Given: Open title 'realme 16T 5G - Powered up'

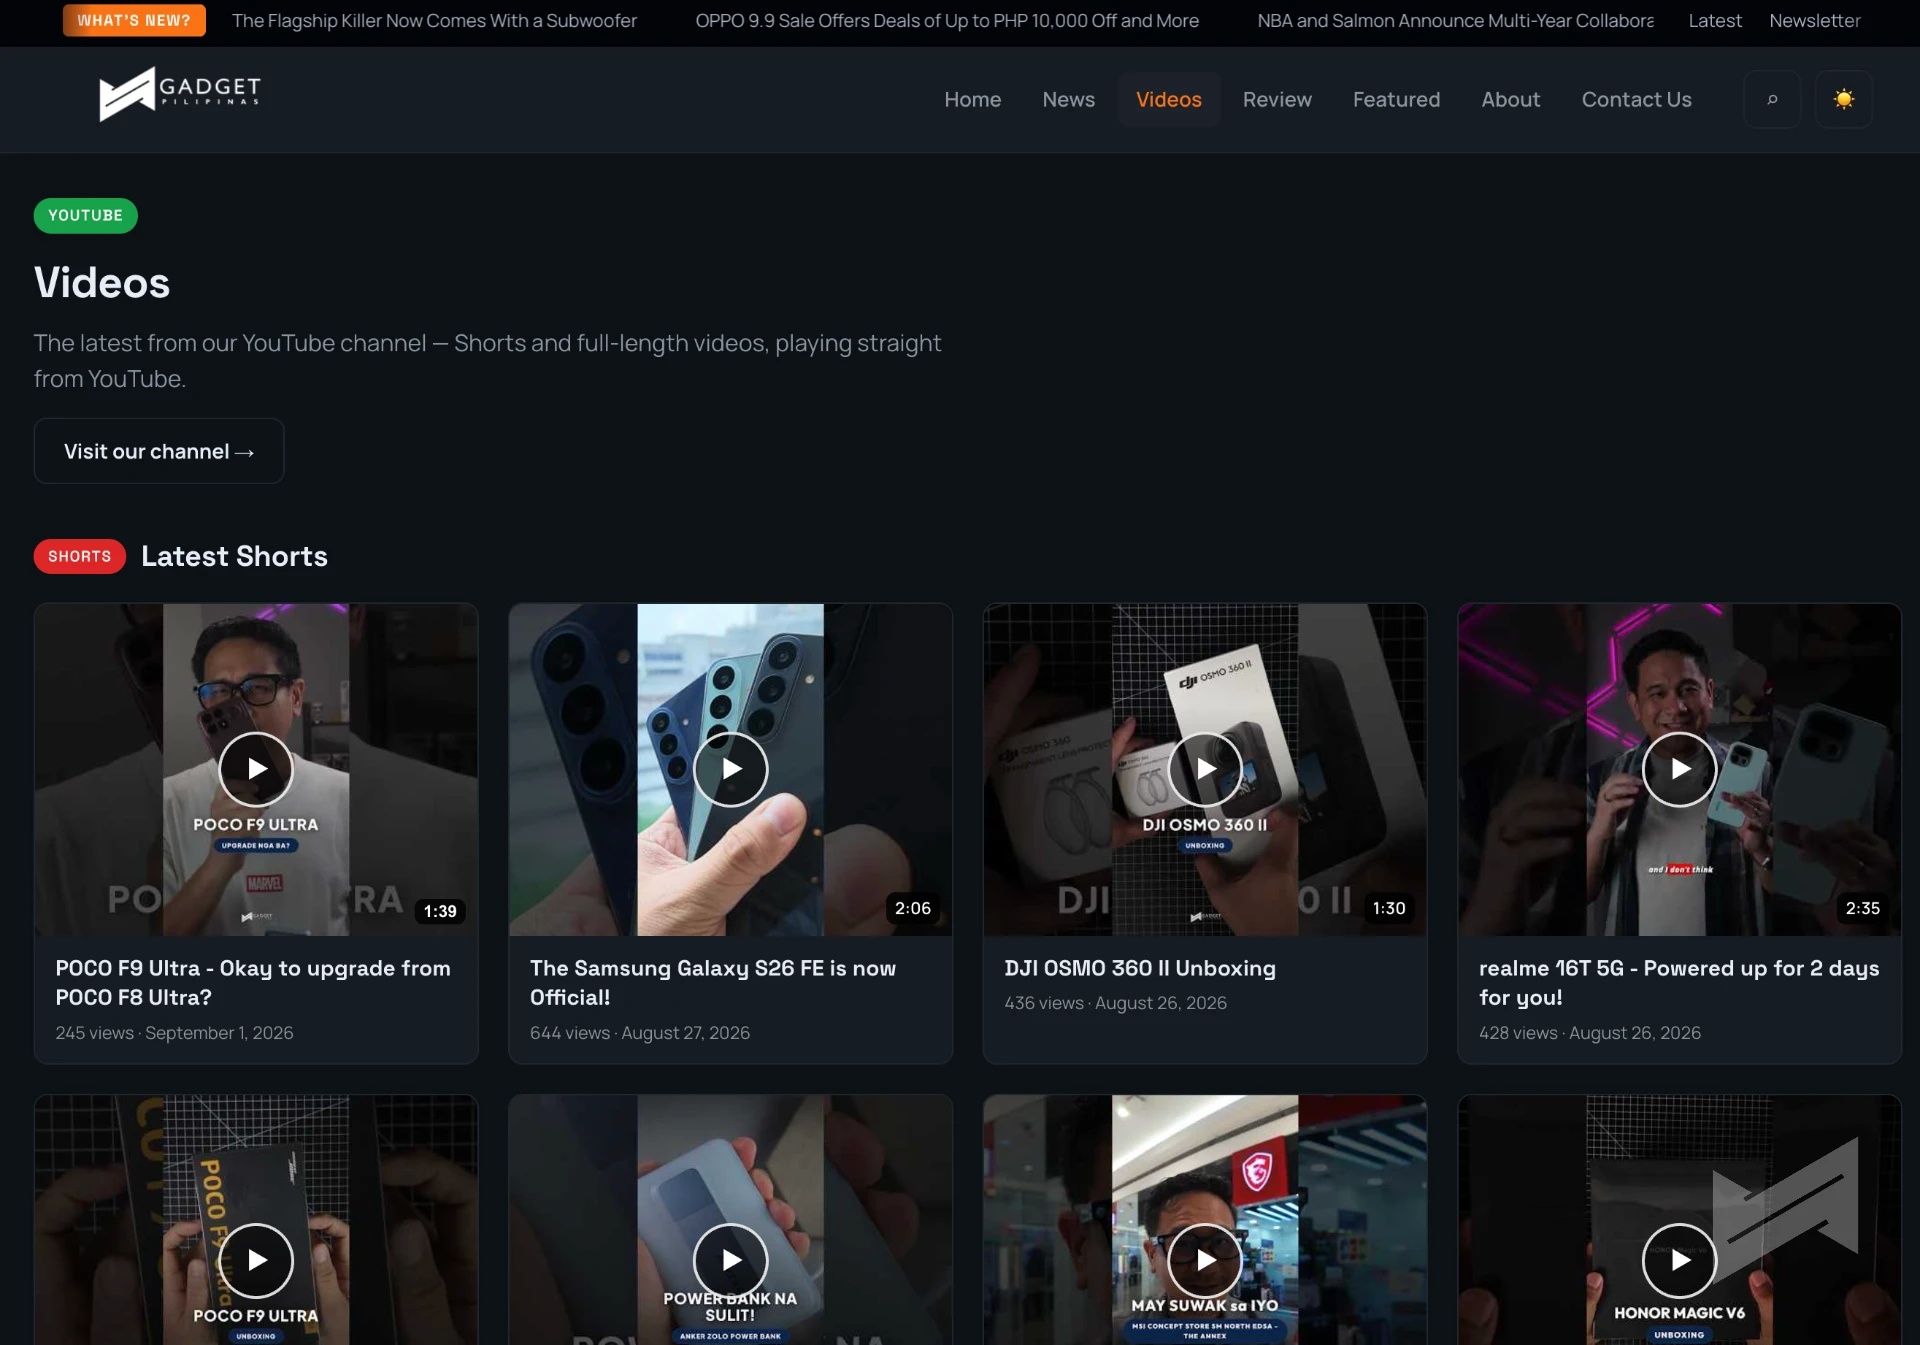Looking at the screenshot, I should [1679, 983].
